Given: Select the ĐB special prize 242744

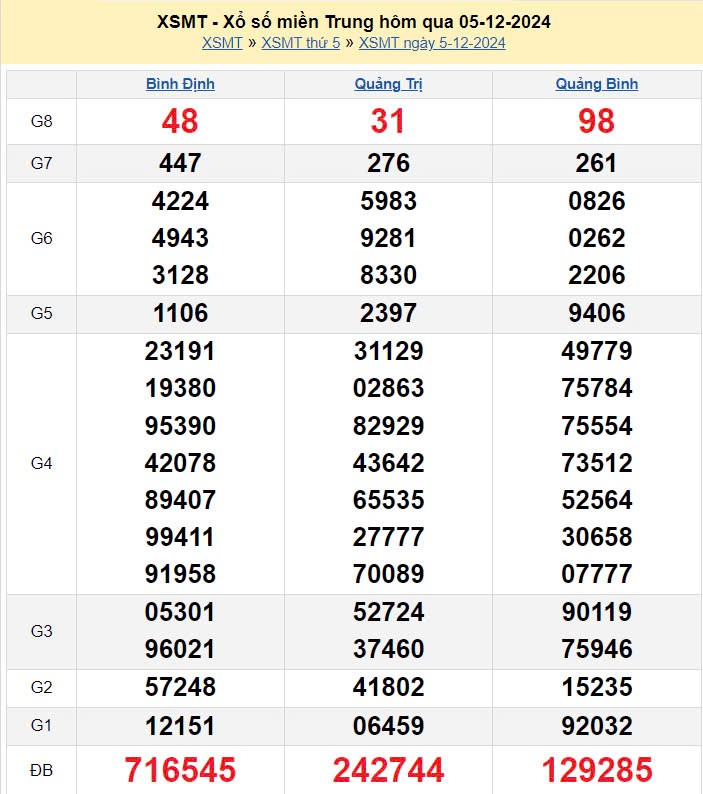Looking at the screenshot, I should pyautogui.click(x=388, y=770).
